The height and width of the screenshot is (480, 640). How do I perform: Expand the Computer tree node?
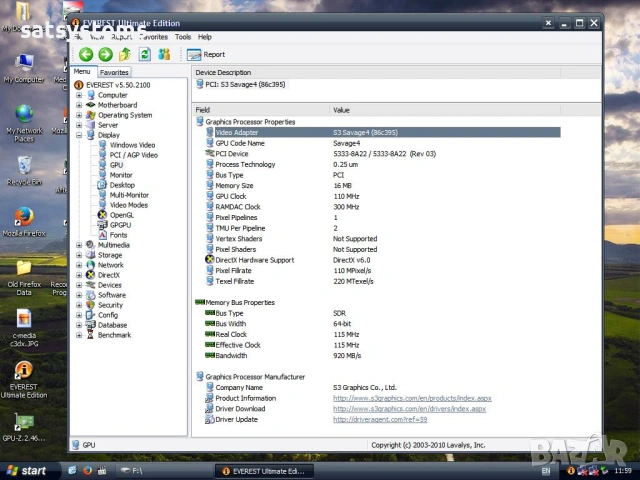[x=79, y=95]
